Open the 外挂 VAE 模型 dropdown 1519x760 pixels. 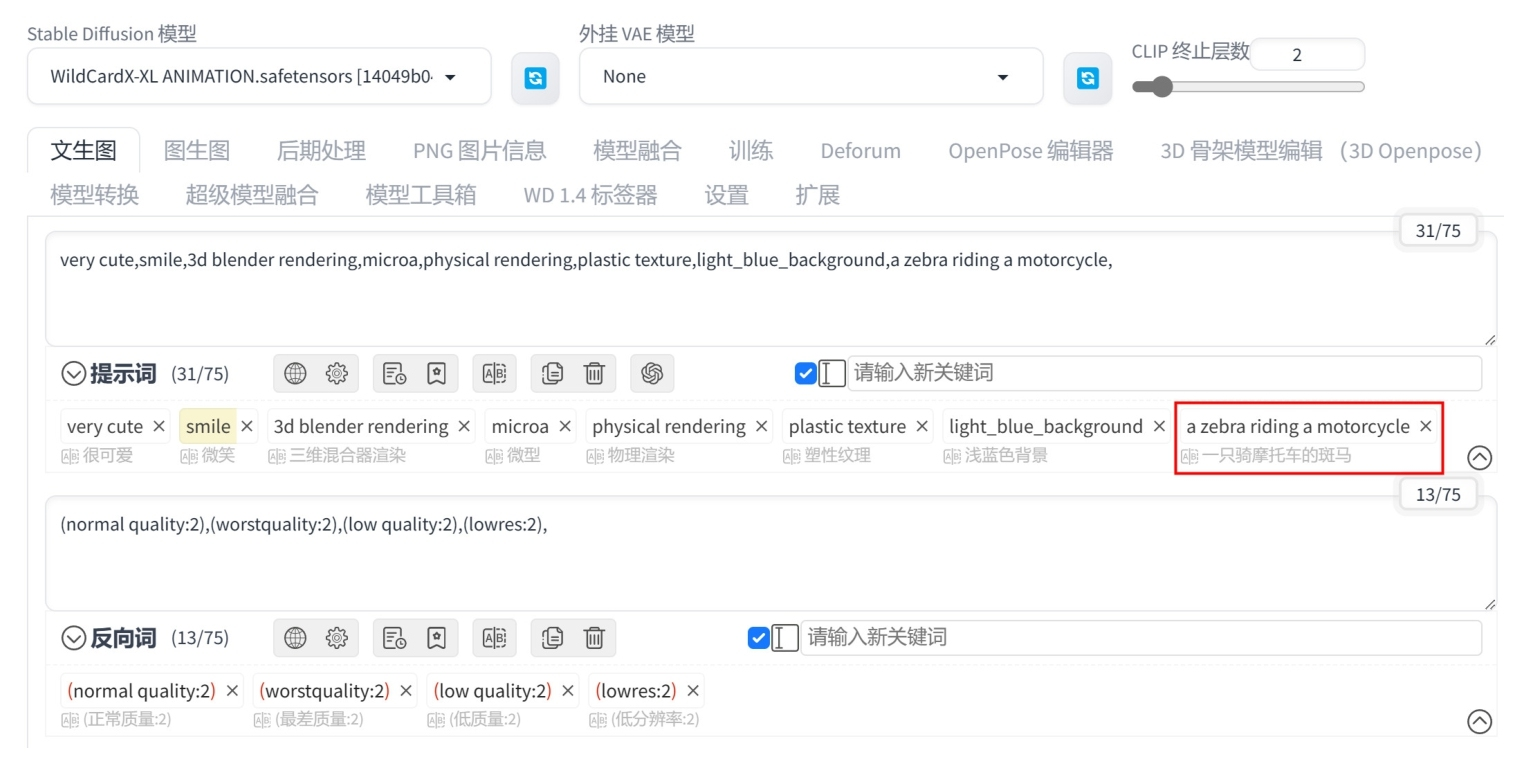811,77
